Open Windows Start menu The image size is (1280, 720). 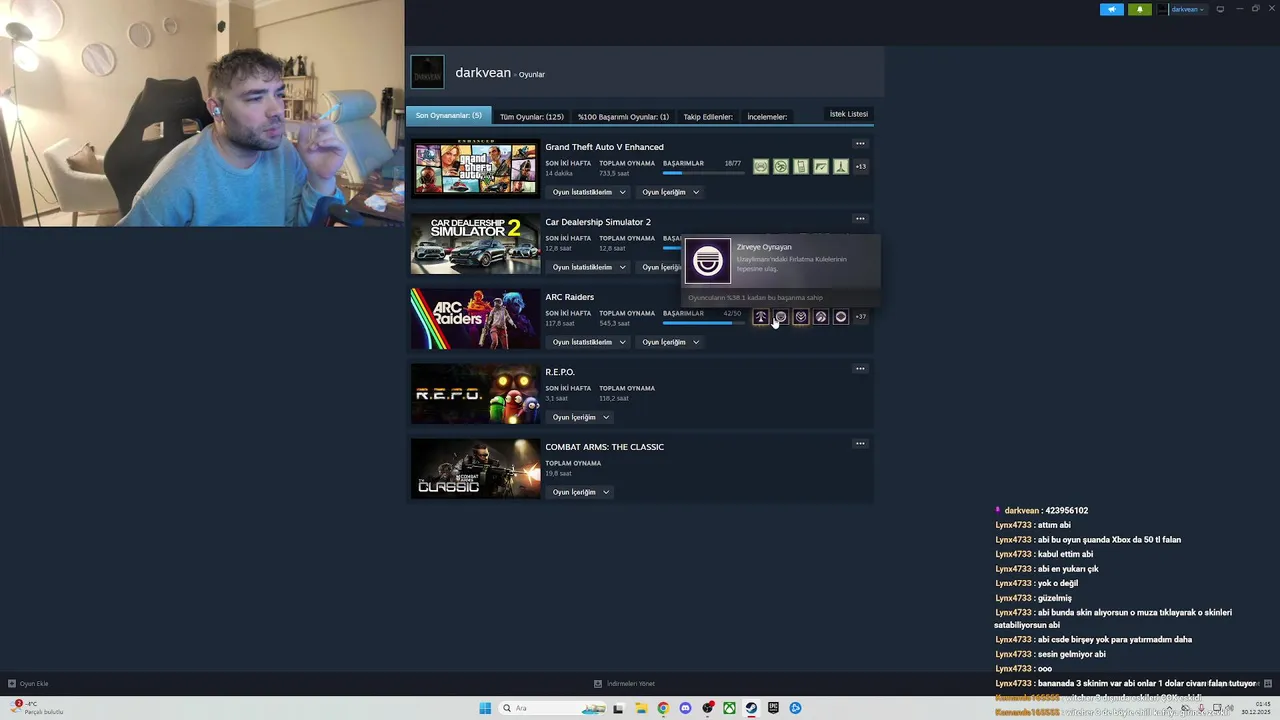coord(485,708)
